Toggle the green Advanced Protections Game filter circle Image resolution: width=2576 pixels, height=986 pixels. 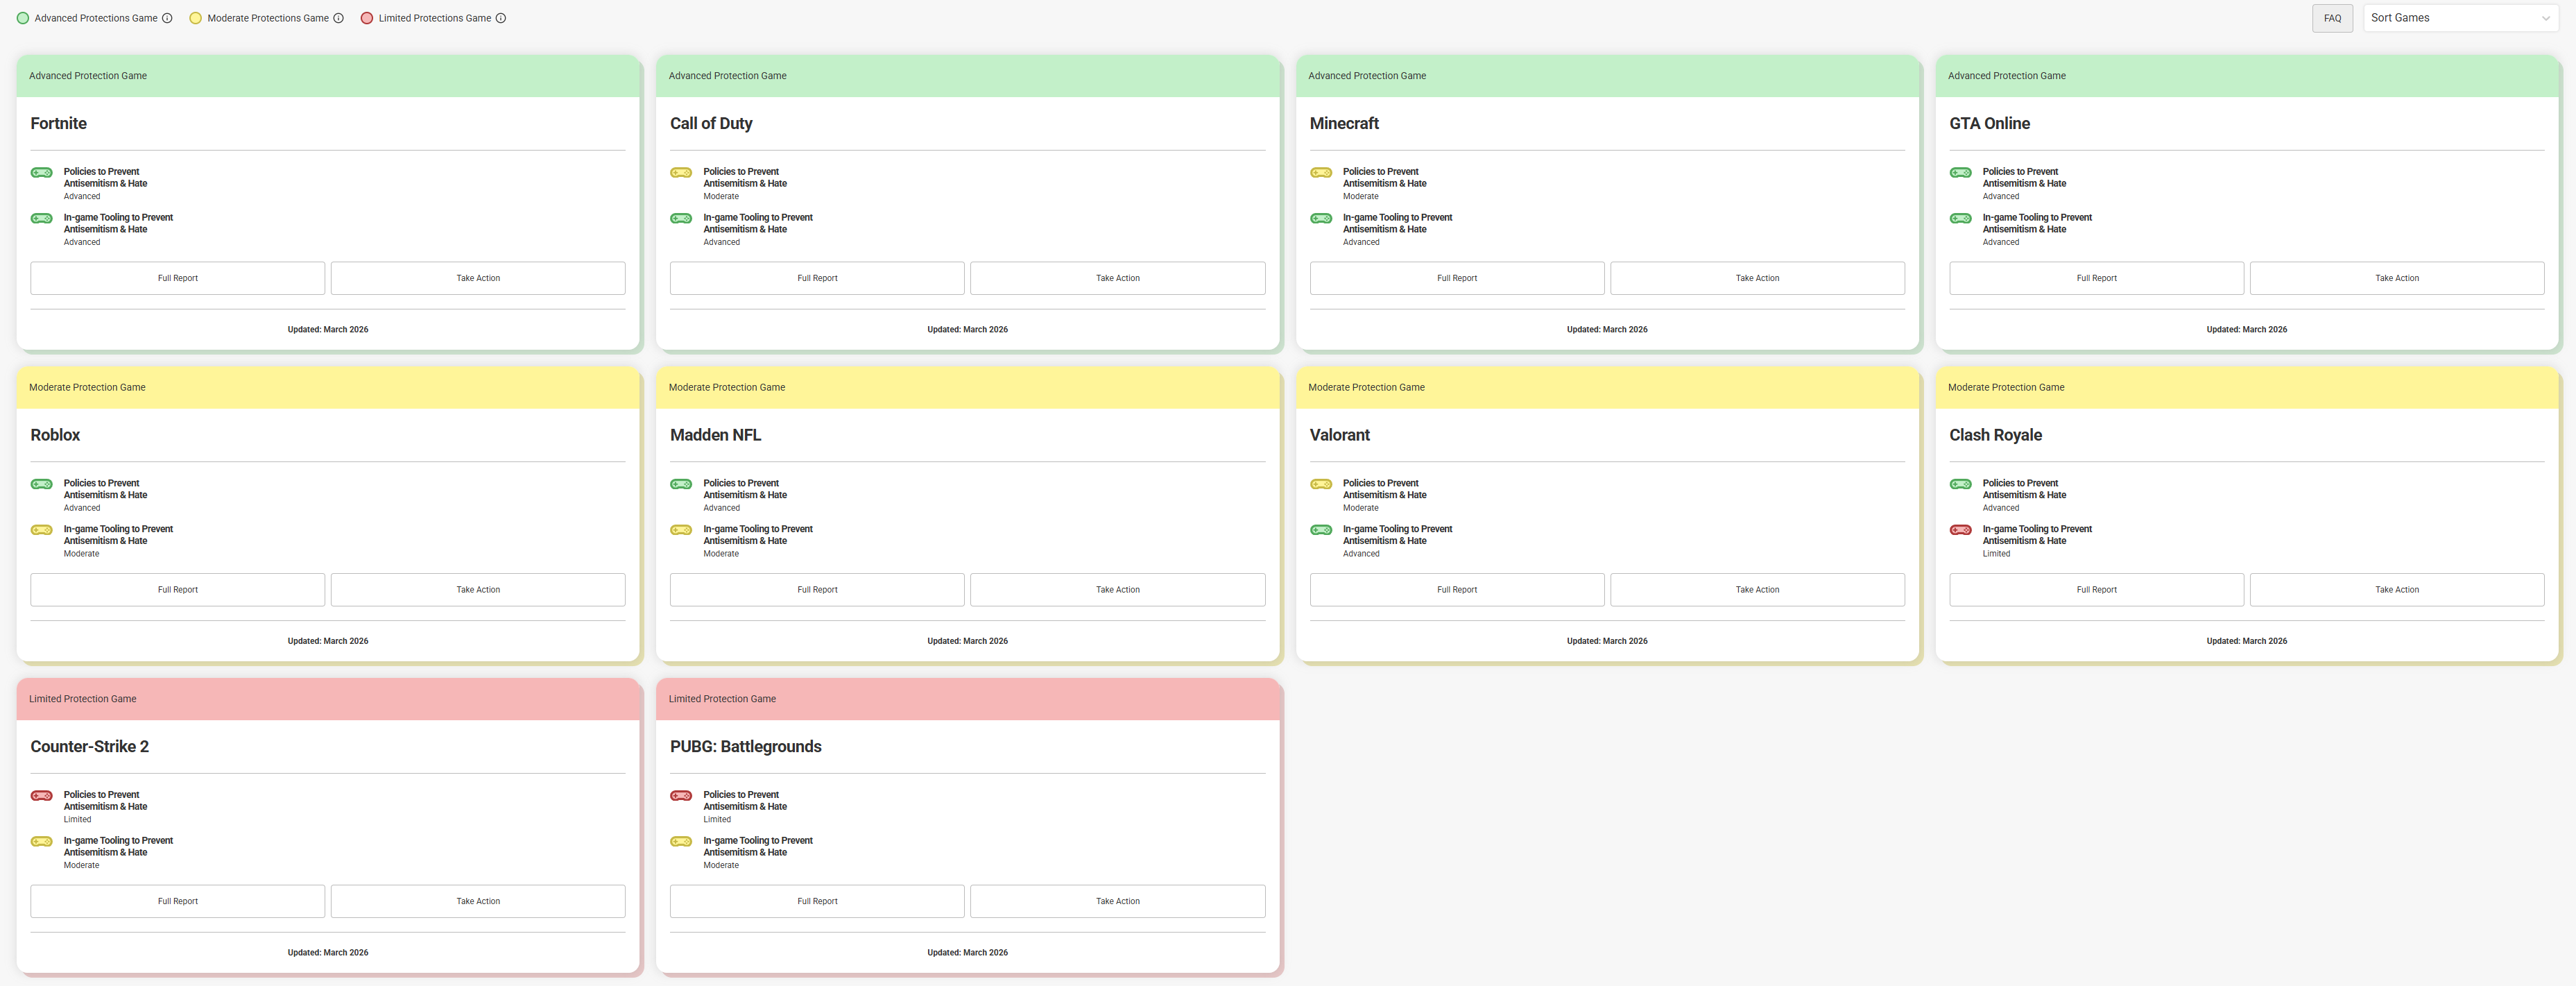point(23,18)
